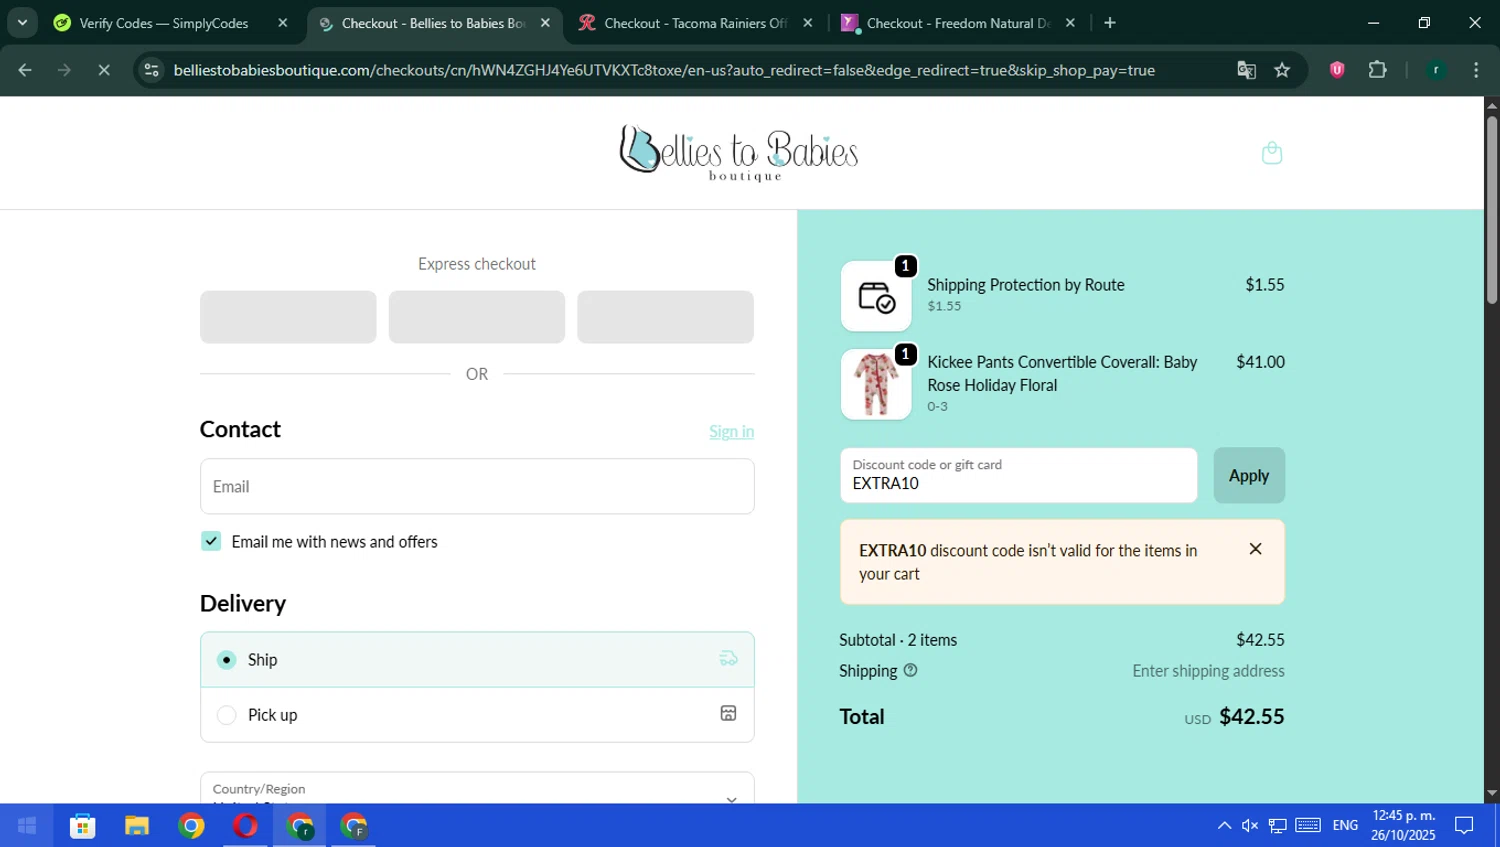This screenshot has height=847, width=1500.
Task: Open the clock showing 12:45 p. m.
Action: click(x=1403, y=825)
